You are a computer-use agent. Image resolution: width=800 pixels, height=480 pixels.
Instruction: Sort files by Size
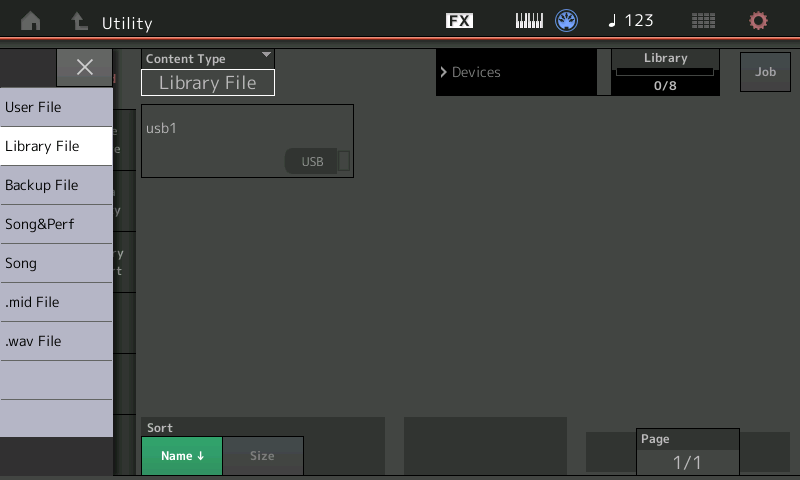pyautogui.click(x=262, y=456)
